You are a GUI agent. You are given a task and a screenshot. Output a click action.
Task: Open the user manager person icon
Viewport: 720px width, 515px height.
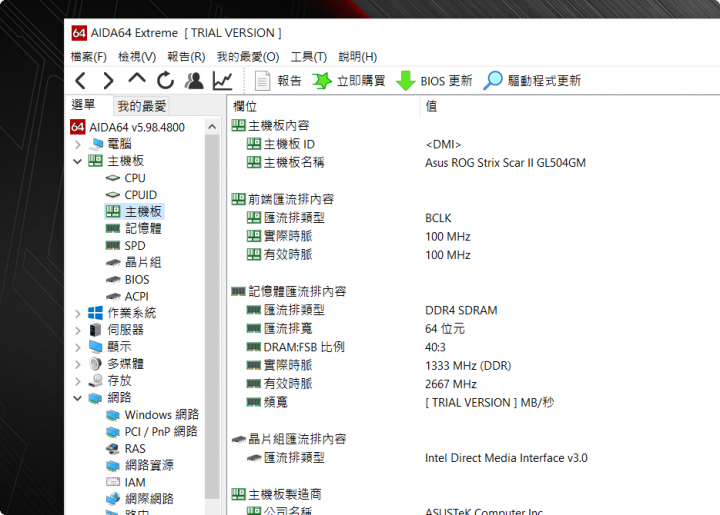[194, 81]
